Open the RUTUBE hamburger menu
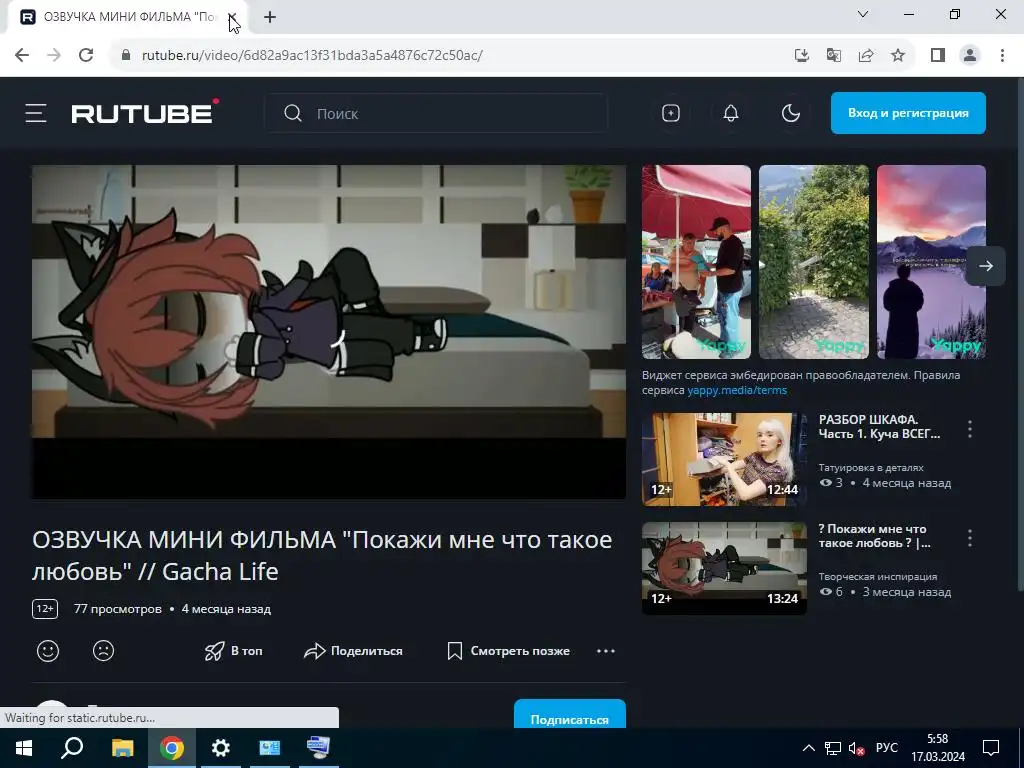The image size is (1024, 768). click(36, 113)
